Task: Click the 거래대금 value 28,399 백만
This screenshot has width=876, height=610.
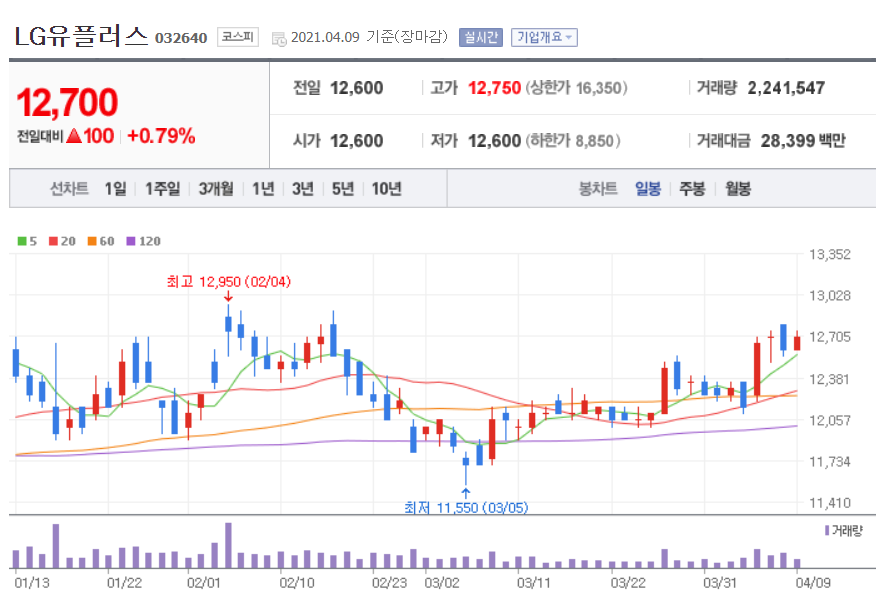Action: click(803, 141)
